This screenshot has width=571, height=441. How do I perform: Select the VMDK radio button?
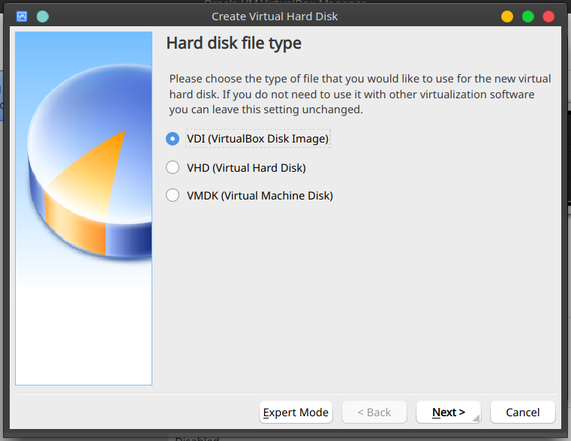(173, 195)
